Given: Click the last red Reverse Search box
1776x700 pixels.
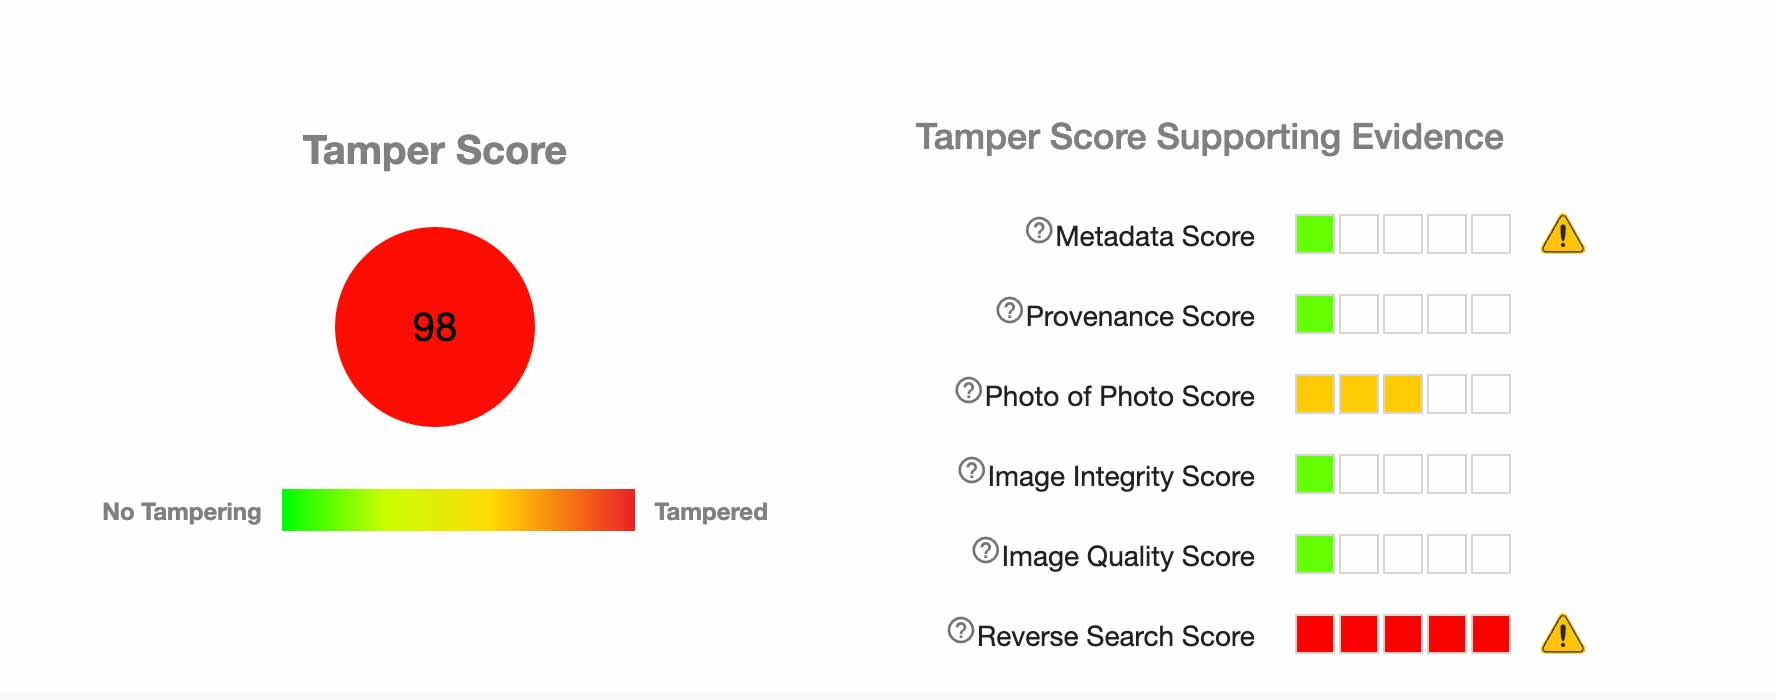Looking at the screenshot, I should (x=1490, y=634).
